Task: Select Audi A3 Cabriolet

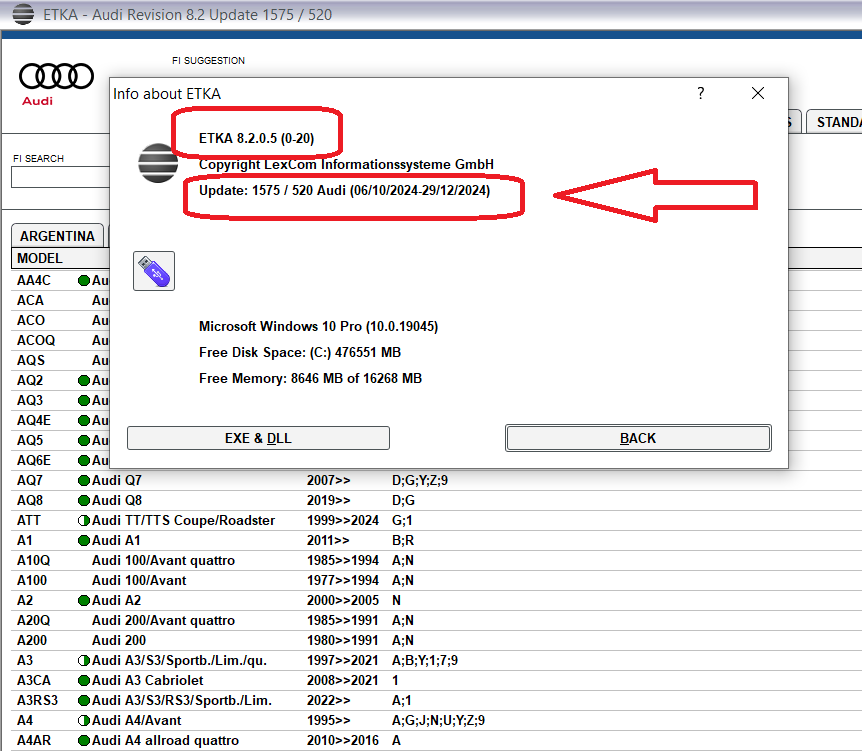Action: (x=147, y=681)
